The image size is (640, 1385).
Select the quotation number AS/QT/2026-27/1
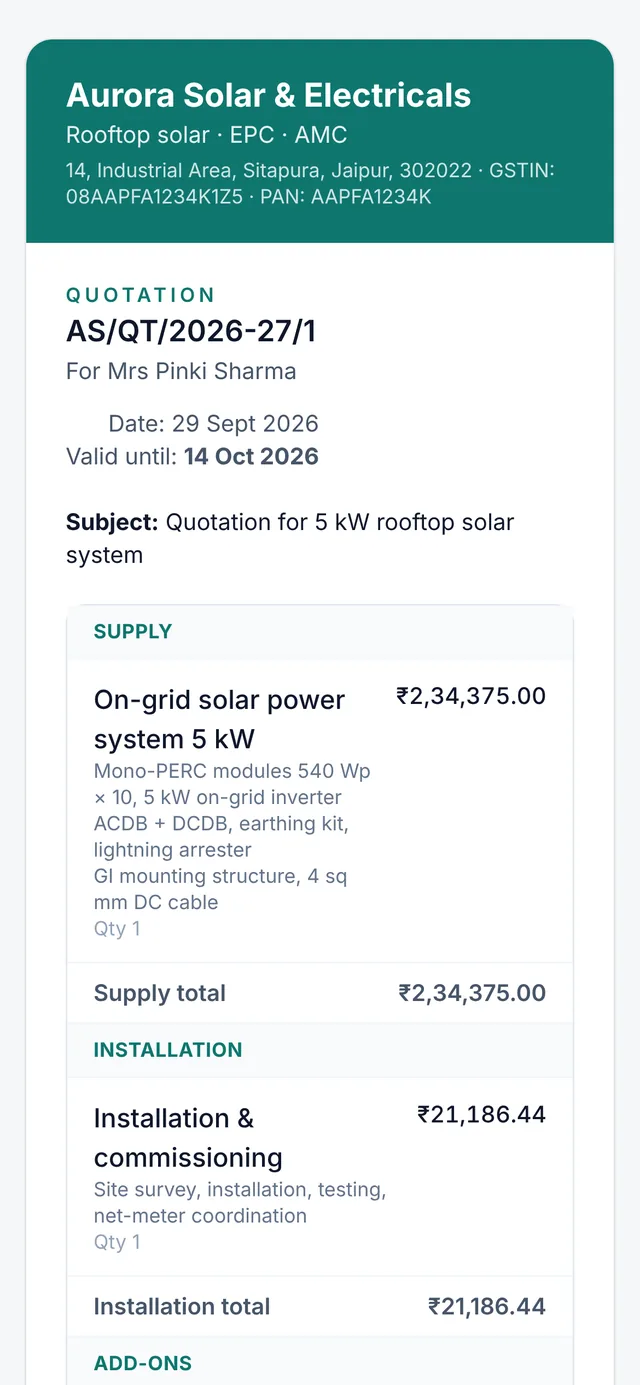(191, 331)
